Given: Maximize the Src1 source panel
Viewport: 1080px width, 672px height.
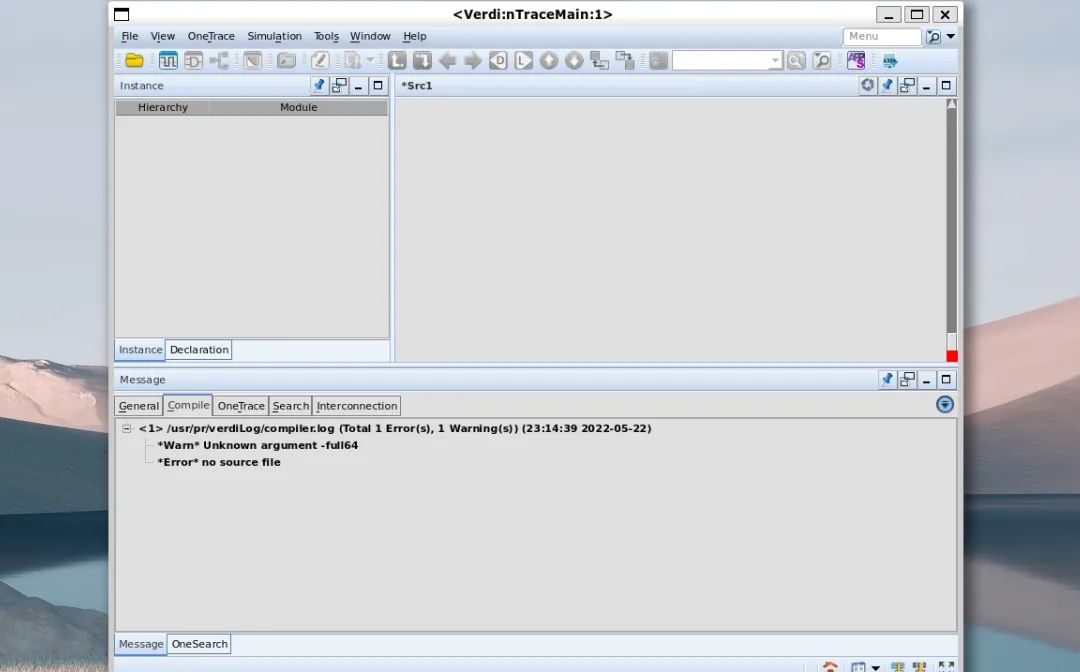Looking at the screenshot, I should pyautogui.click(x=946, y=85).
